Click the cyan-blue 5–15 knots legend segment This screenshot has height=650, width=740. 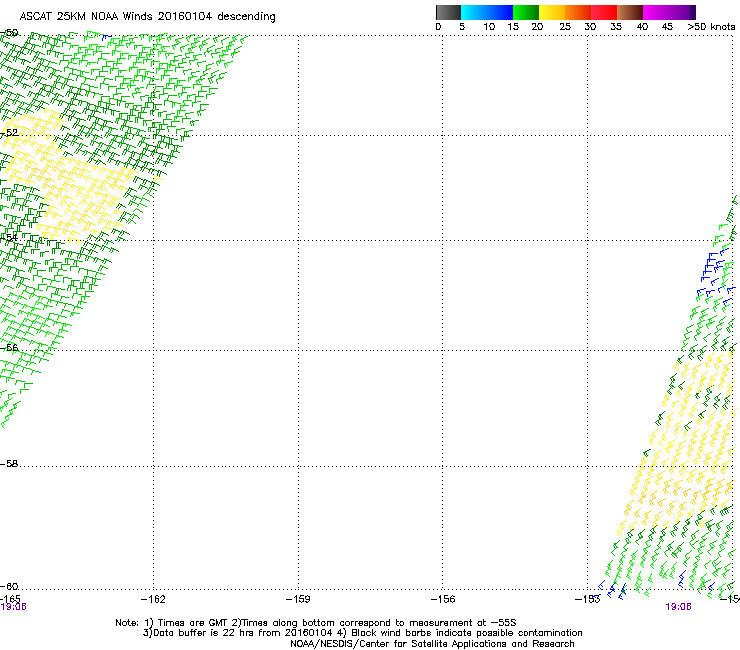(x=487, y=12)
